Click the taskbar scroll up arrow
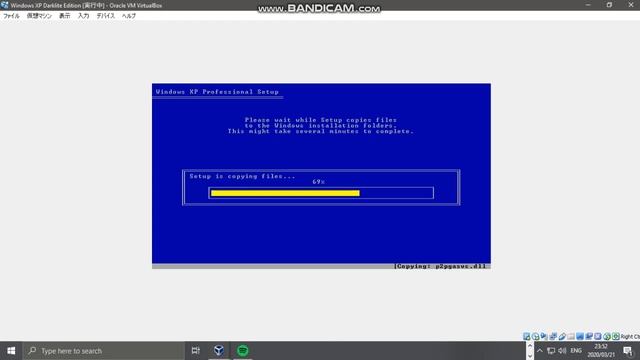The height and width of the screenshot is (360, 640). click(x=530, y=345)
